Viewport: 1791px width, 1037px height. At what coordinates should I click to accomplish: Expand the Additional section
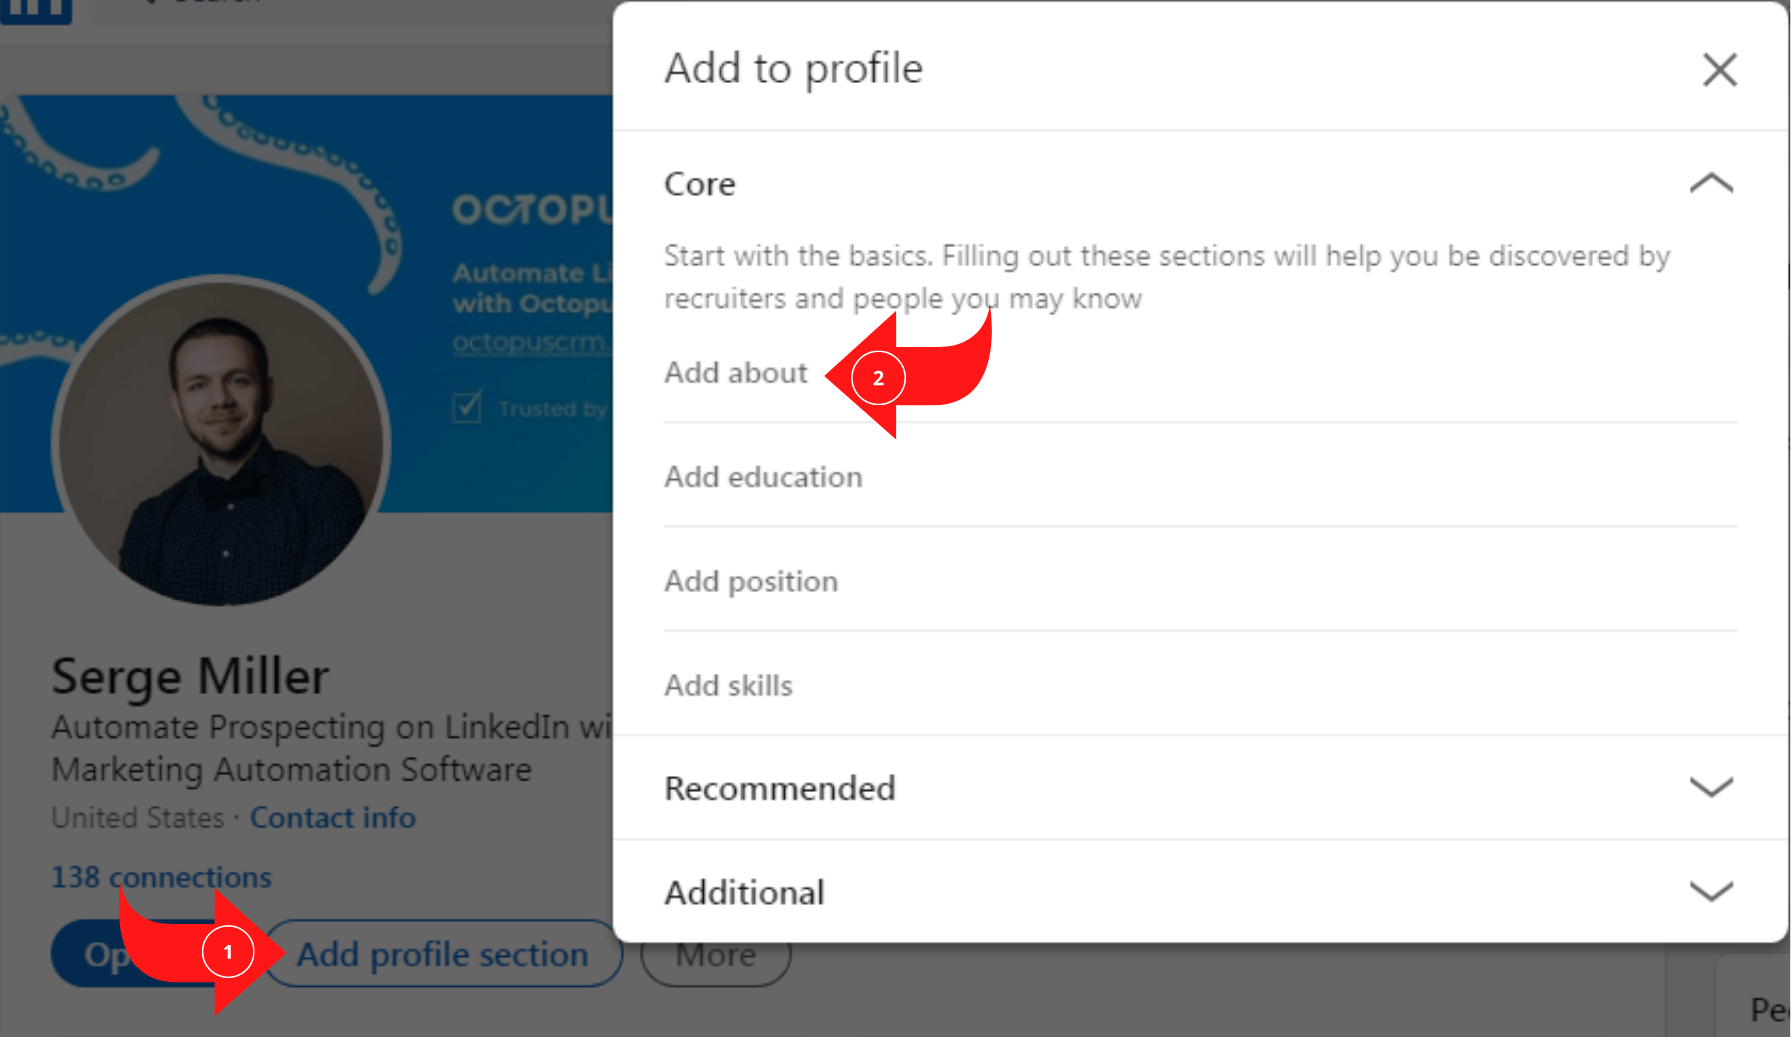pos(1712,891)
